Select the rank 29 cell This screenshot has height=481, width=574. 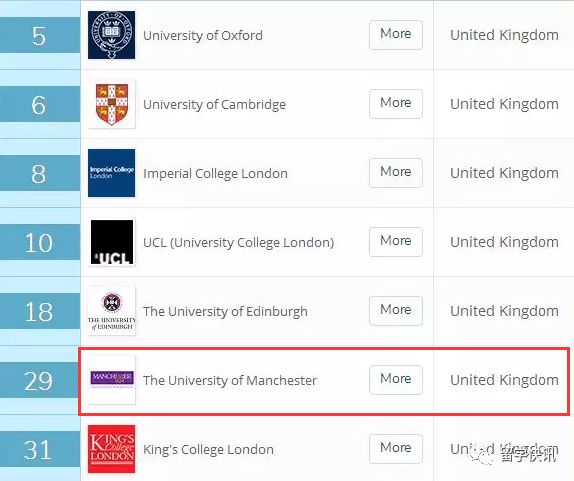point(40,381)
